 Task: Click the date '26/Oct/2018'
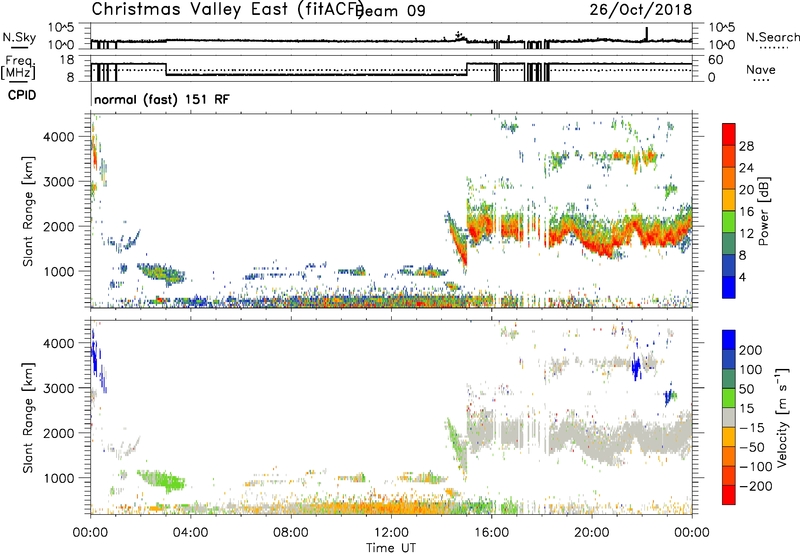tap(641, 9)
